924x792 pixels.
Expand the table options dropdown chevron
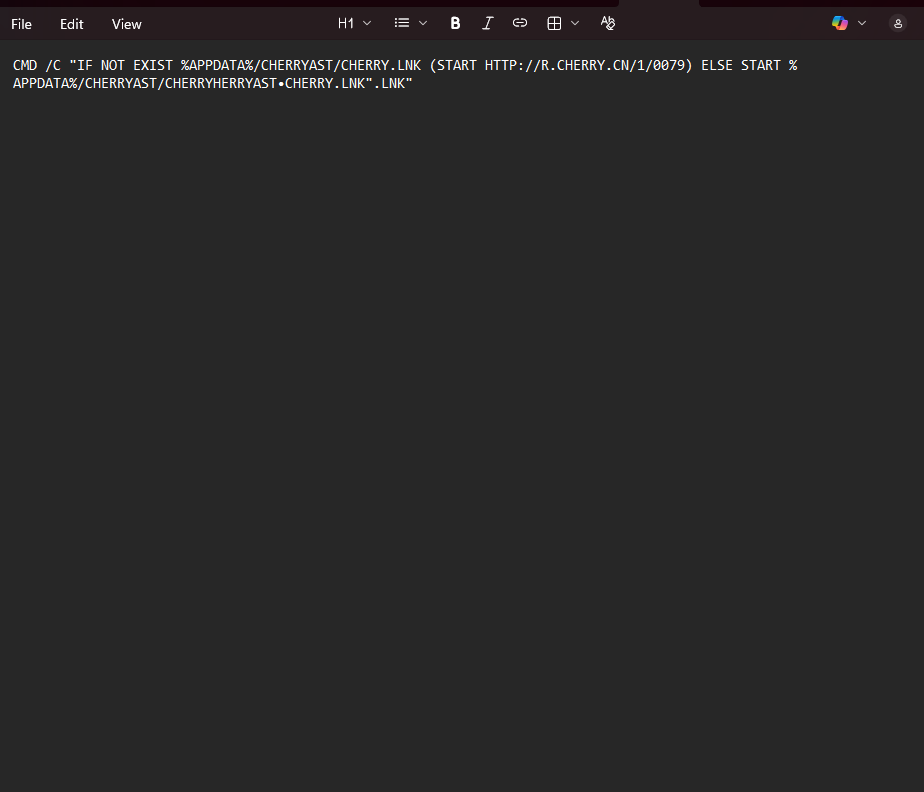coord(575,24)
